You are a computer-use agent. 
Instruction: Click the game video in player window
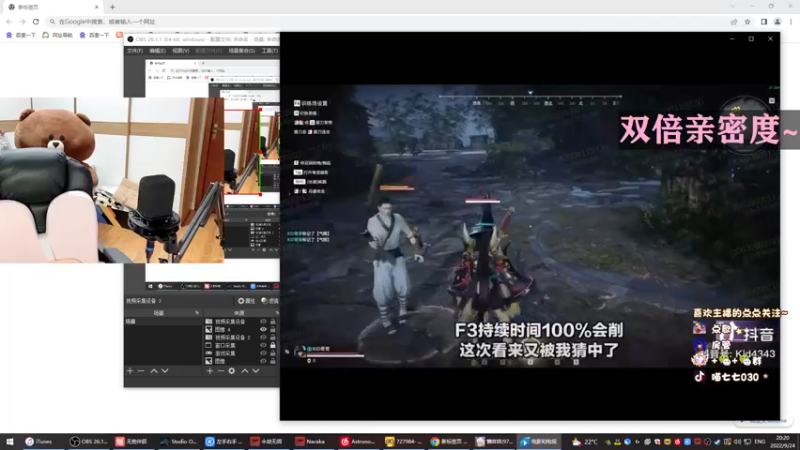pos(530,226)
